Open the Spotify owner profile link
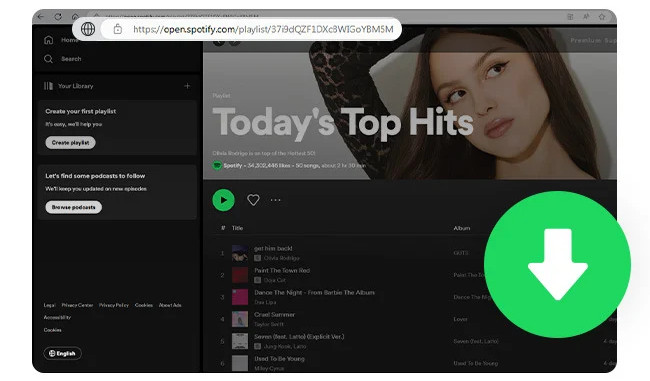 tap(233, 165)
